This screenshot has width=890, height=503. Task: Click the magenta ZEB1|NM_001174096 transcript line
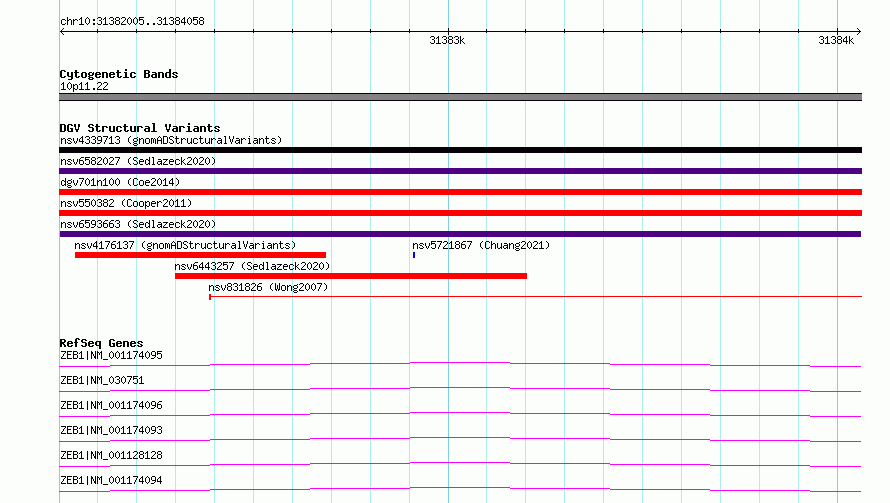click(460, 414)
